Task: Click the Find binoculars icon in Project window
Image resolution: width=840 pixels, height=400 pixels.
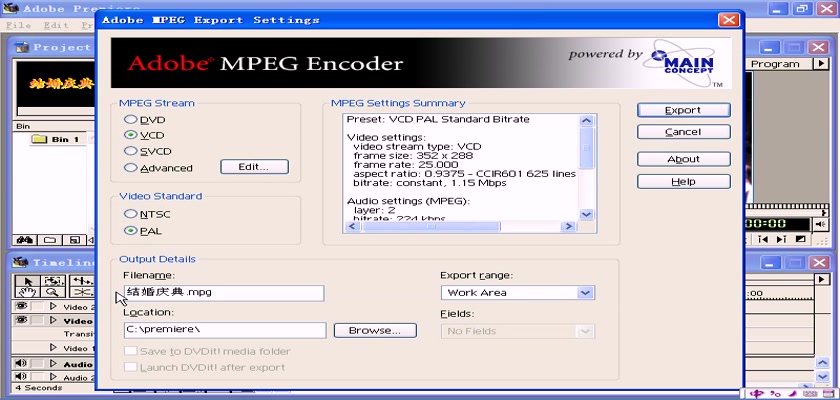Action: (x=25, y=240)
